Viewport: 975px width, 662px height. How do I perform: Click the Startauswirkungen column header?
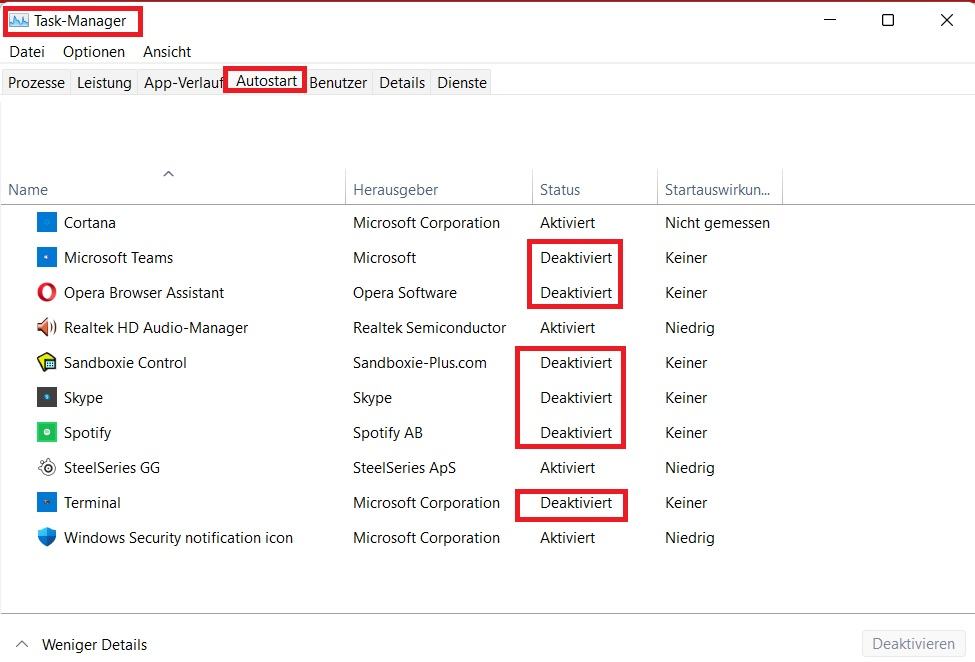click(719, 190)
